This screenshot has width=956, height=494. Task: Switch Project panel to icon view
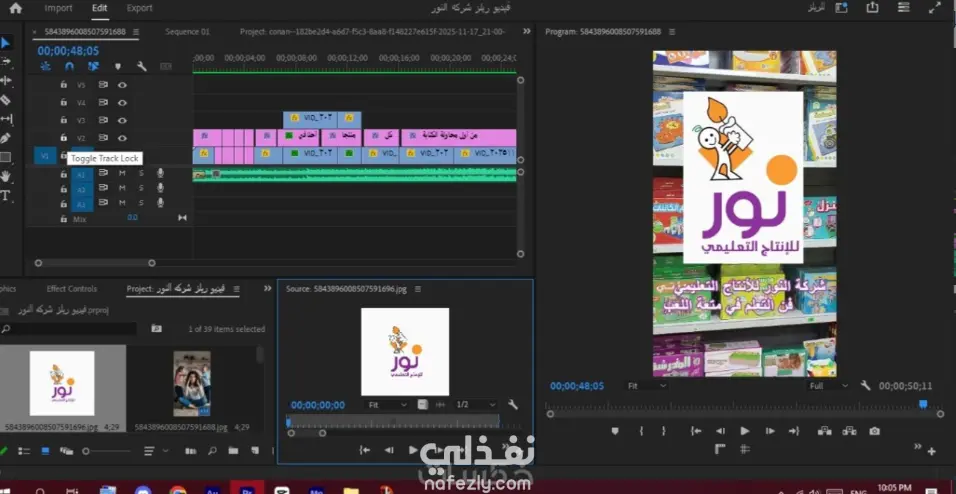point(45,451)
